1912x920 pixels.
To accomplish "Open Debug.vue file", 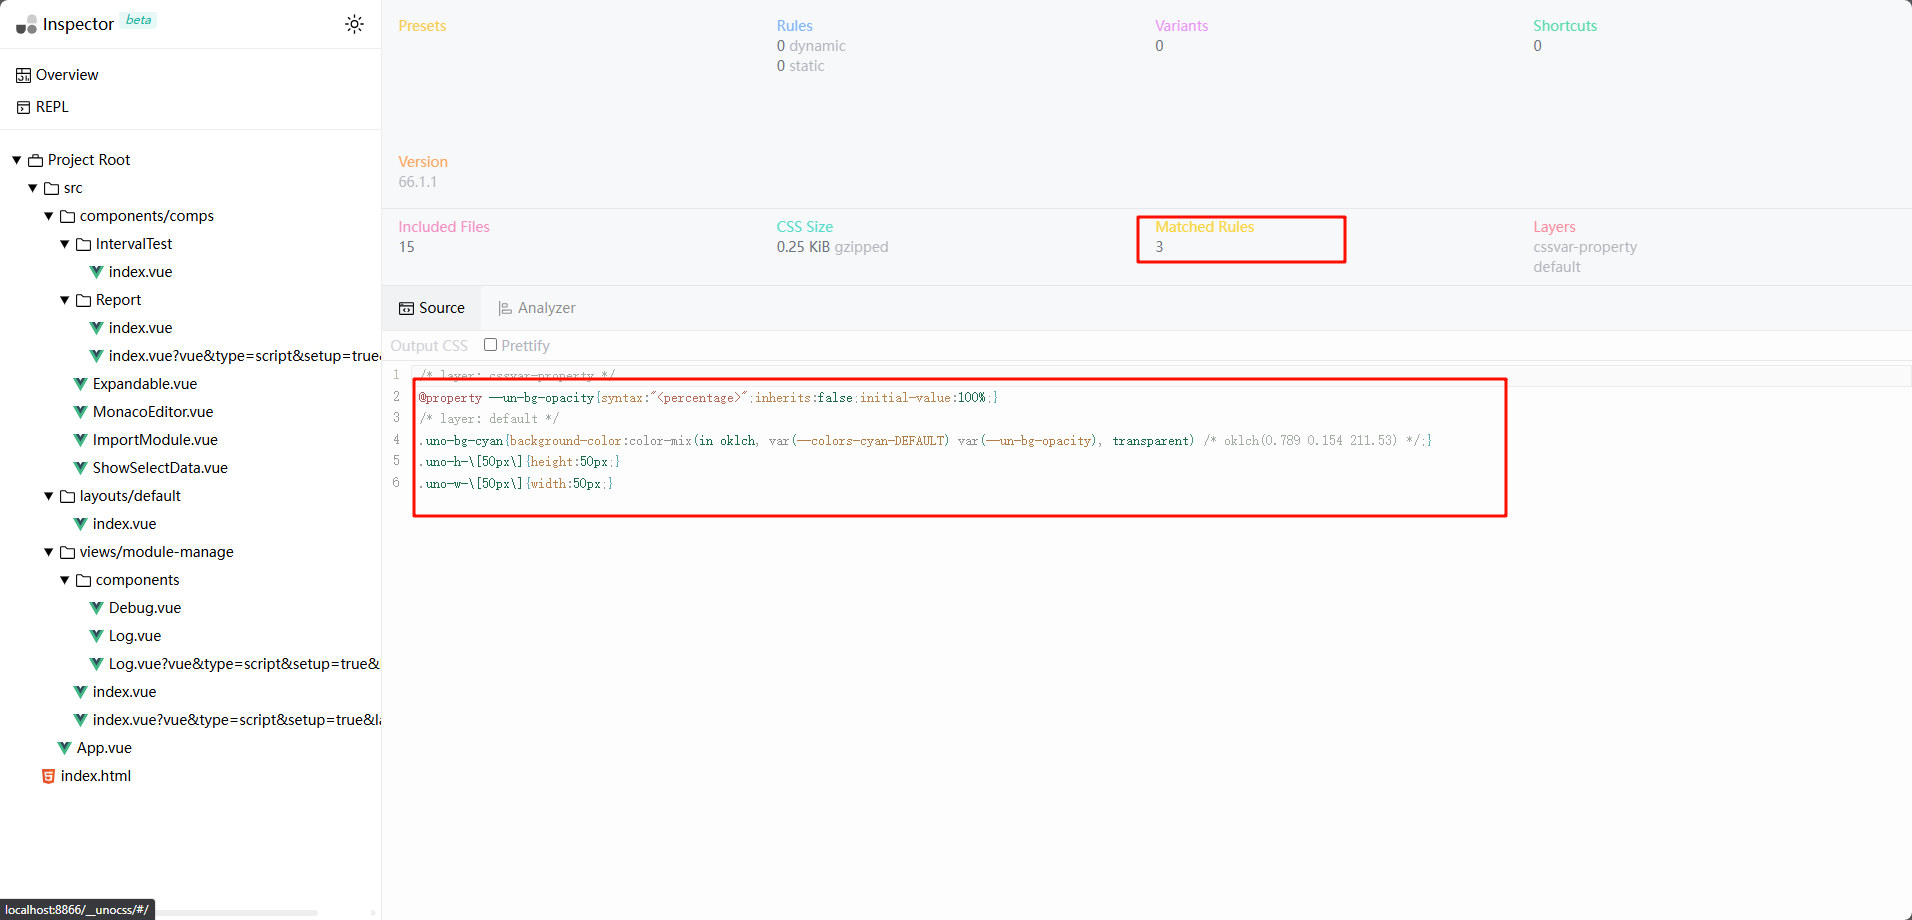I will click(x=145, y=608).
